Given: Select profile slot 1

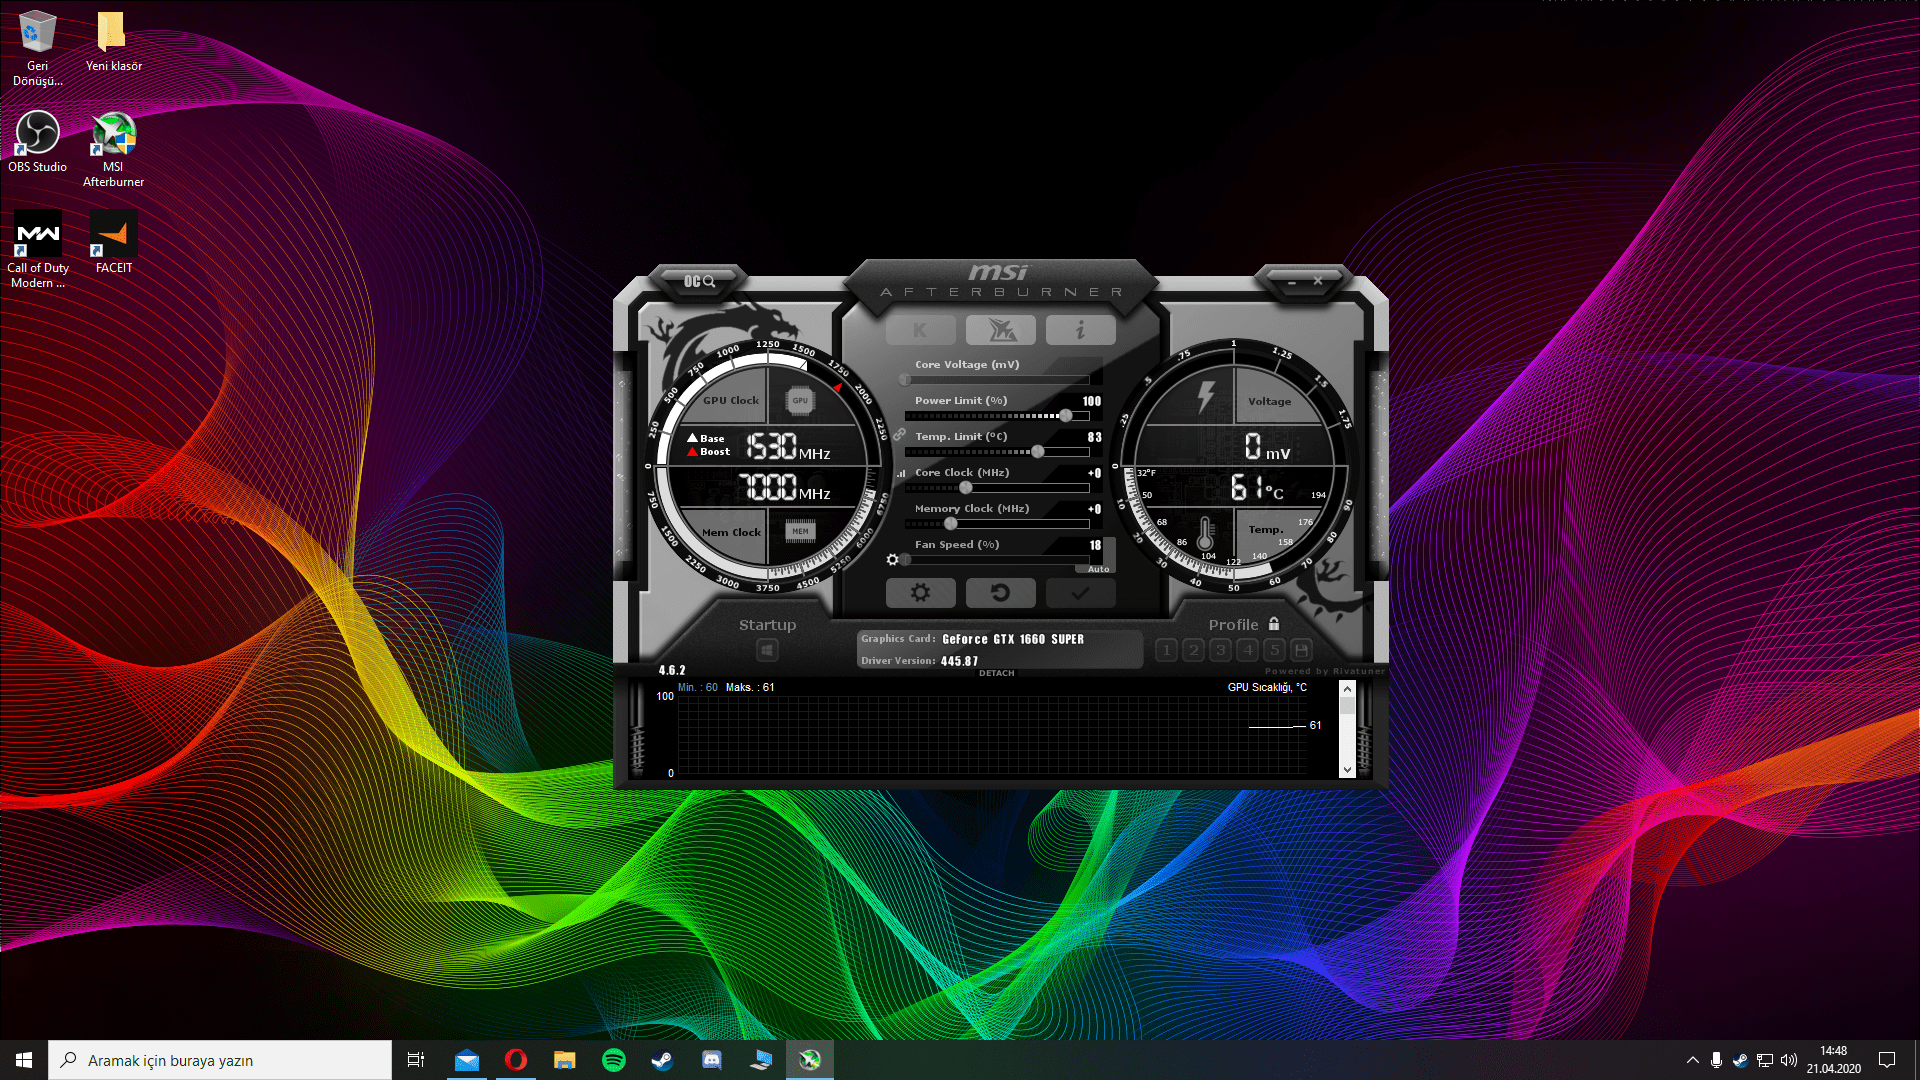Looking at the screenshot, I should pyautogui.click(x=1166, y=650).
